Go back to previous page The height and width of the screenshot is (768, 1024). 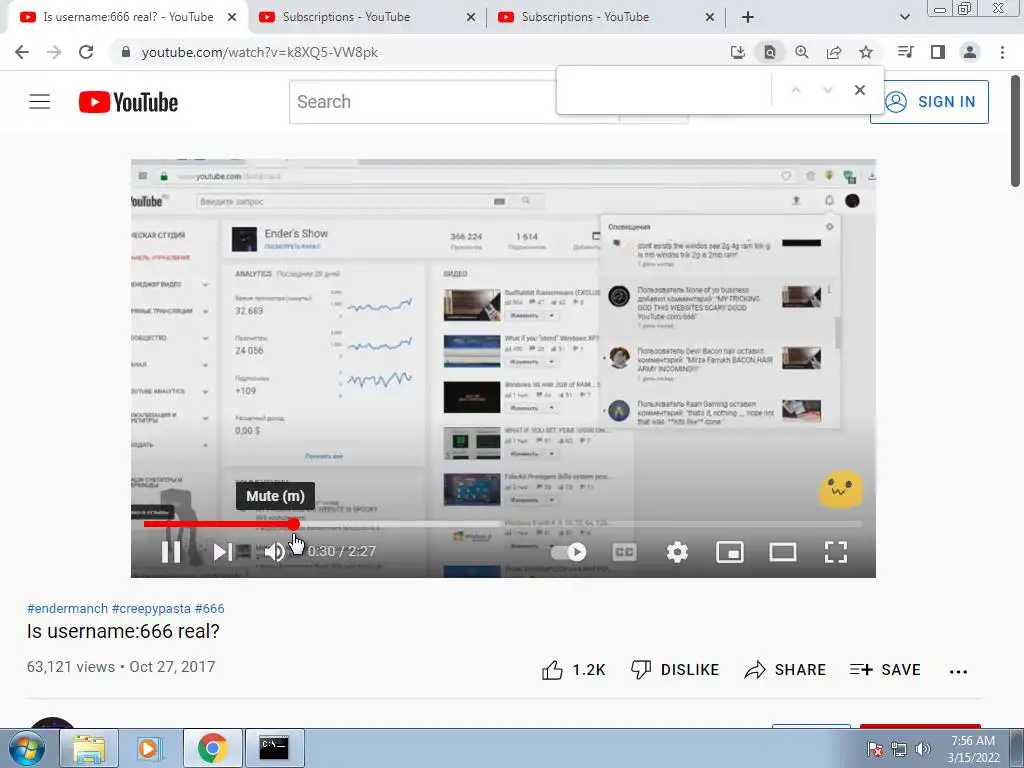pos(22,52)
